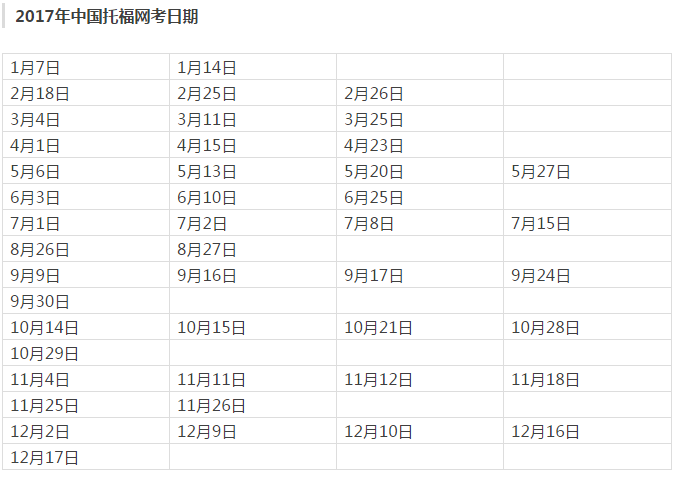Select the 1月14日 date cell
The height and width of the screenshot is (477, 677).
click(x=253, y=67)
